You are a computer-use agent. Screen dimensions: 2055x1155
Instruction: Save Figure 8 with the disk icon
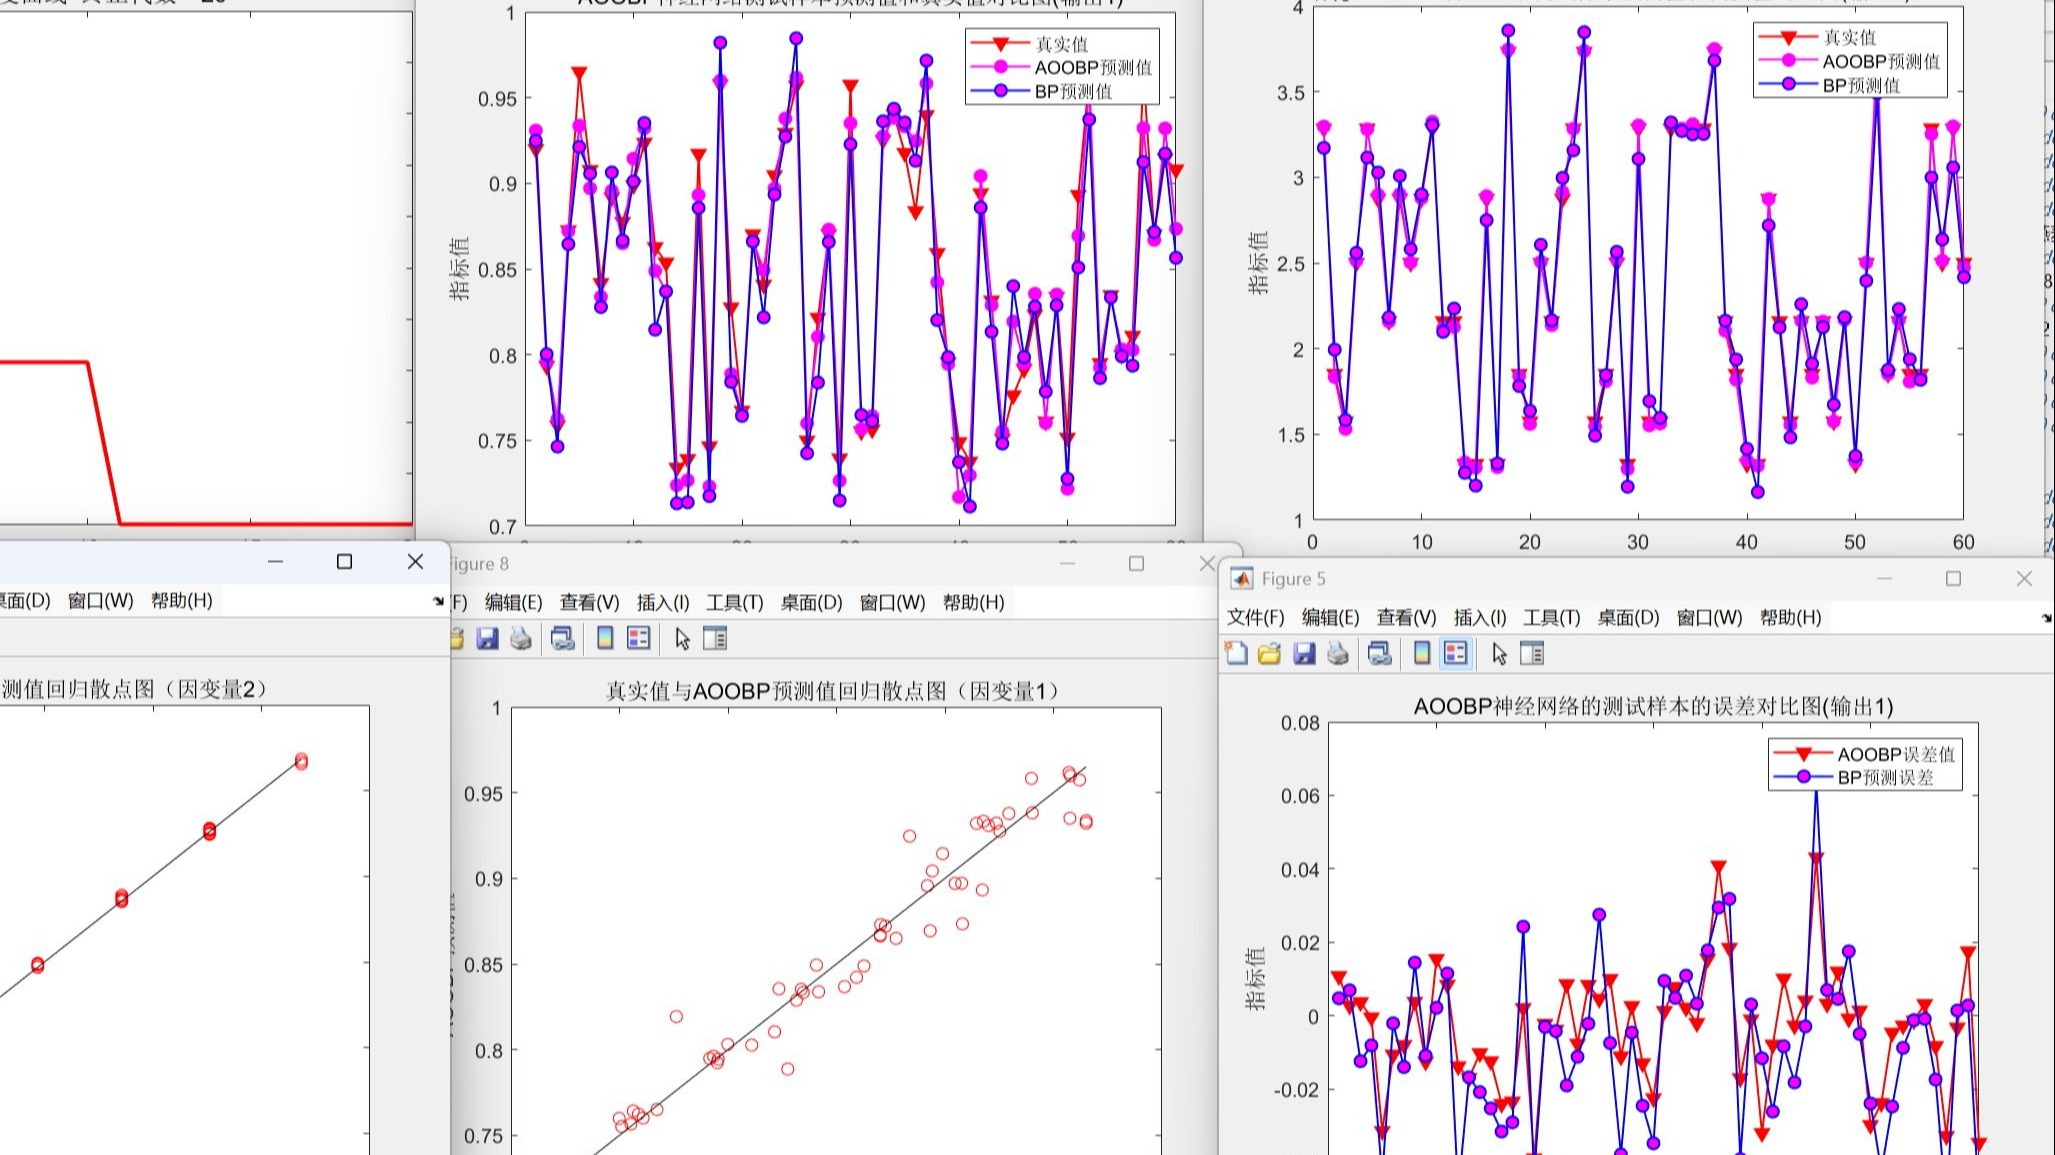[x=487, y=639]
